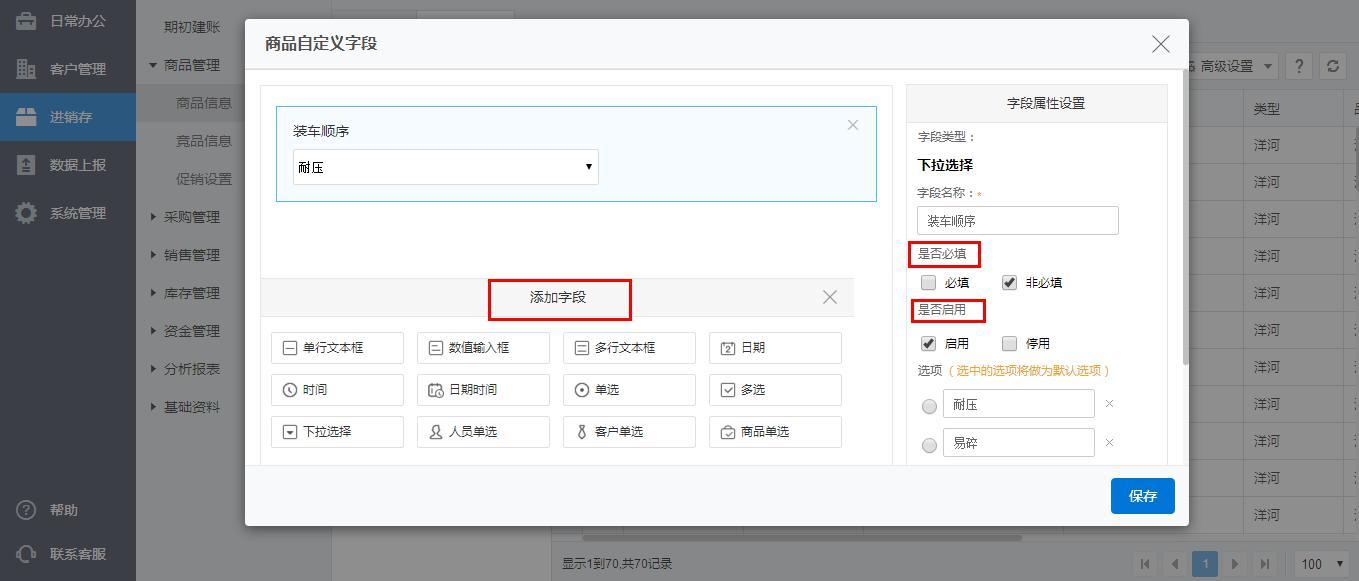Expand 采购管理 in the sidebar tree
The height and width of the screenshot is (581, 1359).
(191, 217)
